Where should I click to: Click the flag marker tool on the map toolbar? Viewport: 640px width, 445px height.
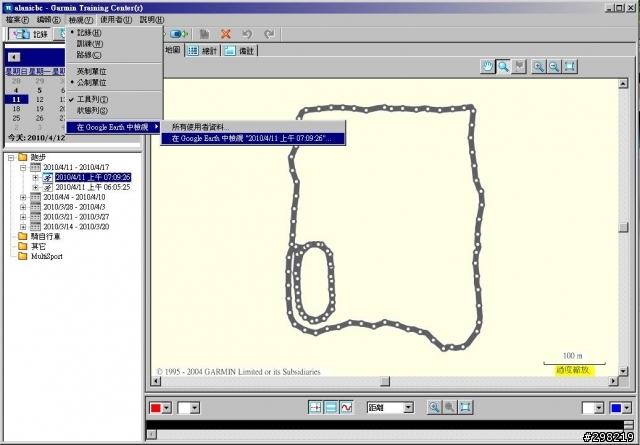[x=519, y=67]
